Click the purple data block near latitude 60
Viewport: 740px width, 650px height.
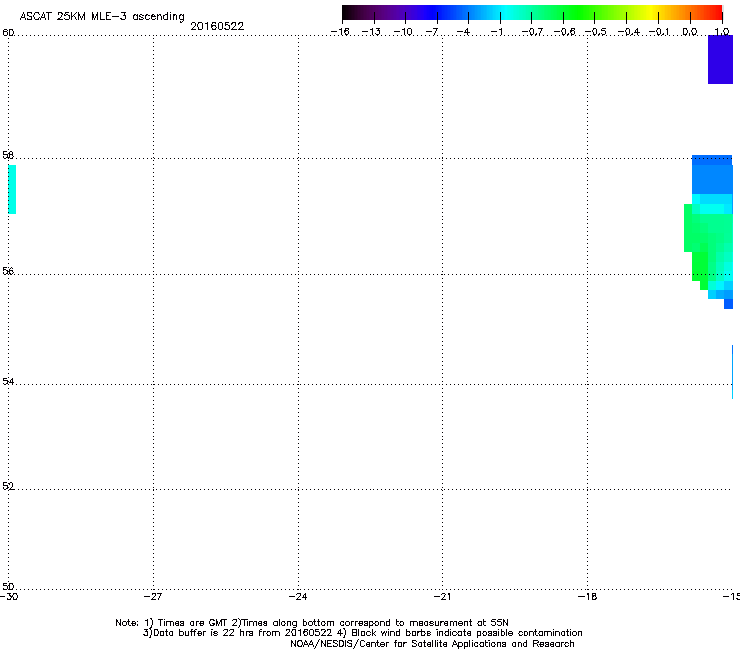tap(720, 59)
